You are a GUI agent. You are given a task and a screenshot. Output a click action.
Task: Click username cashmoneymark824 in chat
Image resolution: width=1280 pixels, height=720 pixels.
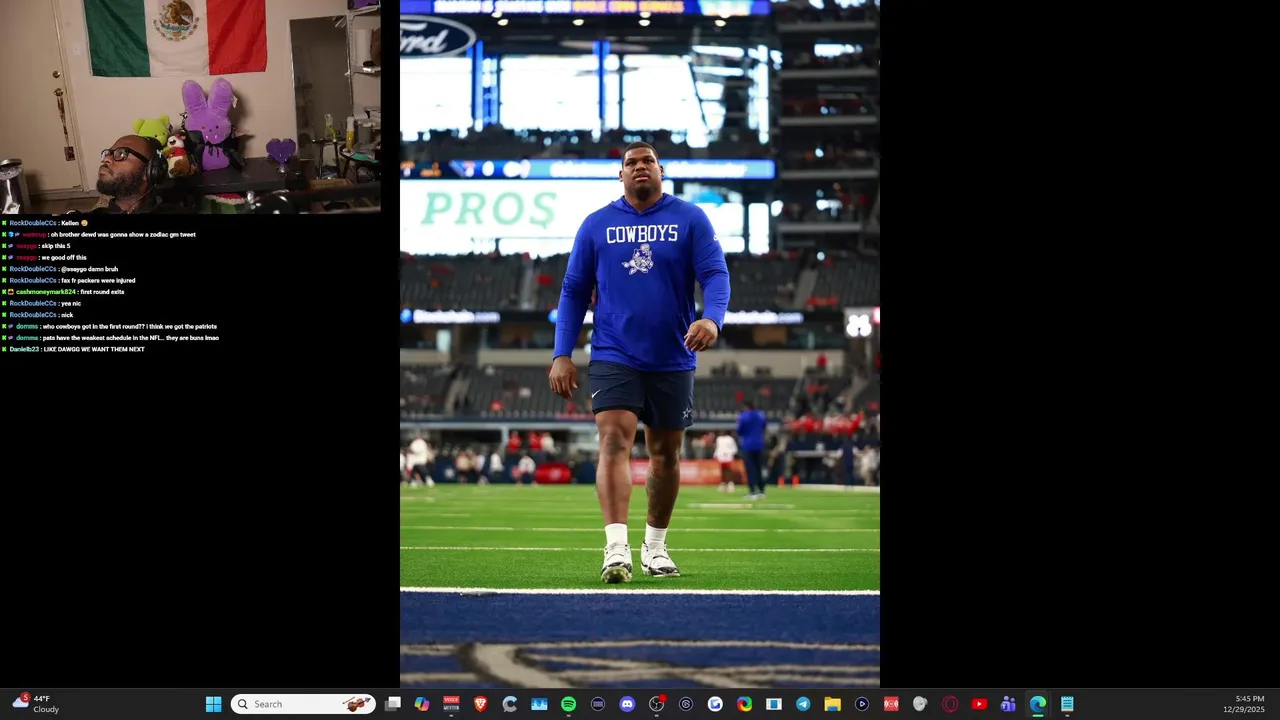click(45, 292)
